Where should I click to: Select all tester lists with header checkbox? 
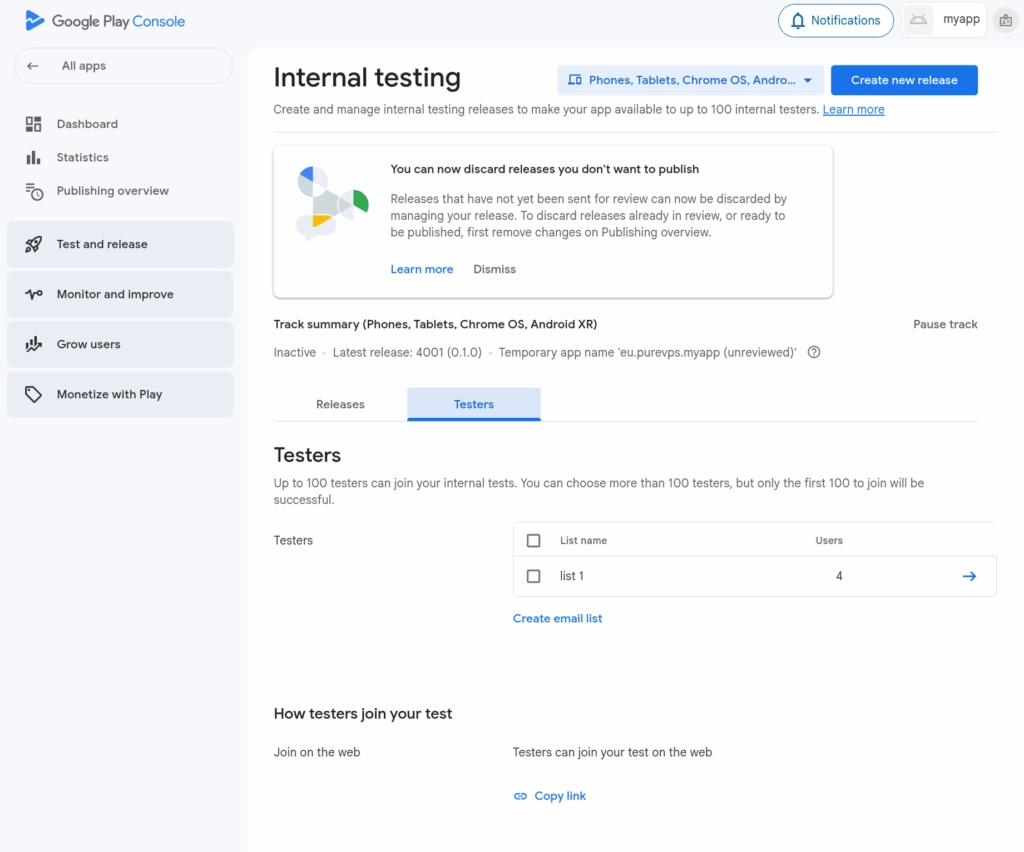coord(533,540)
